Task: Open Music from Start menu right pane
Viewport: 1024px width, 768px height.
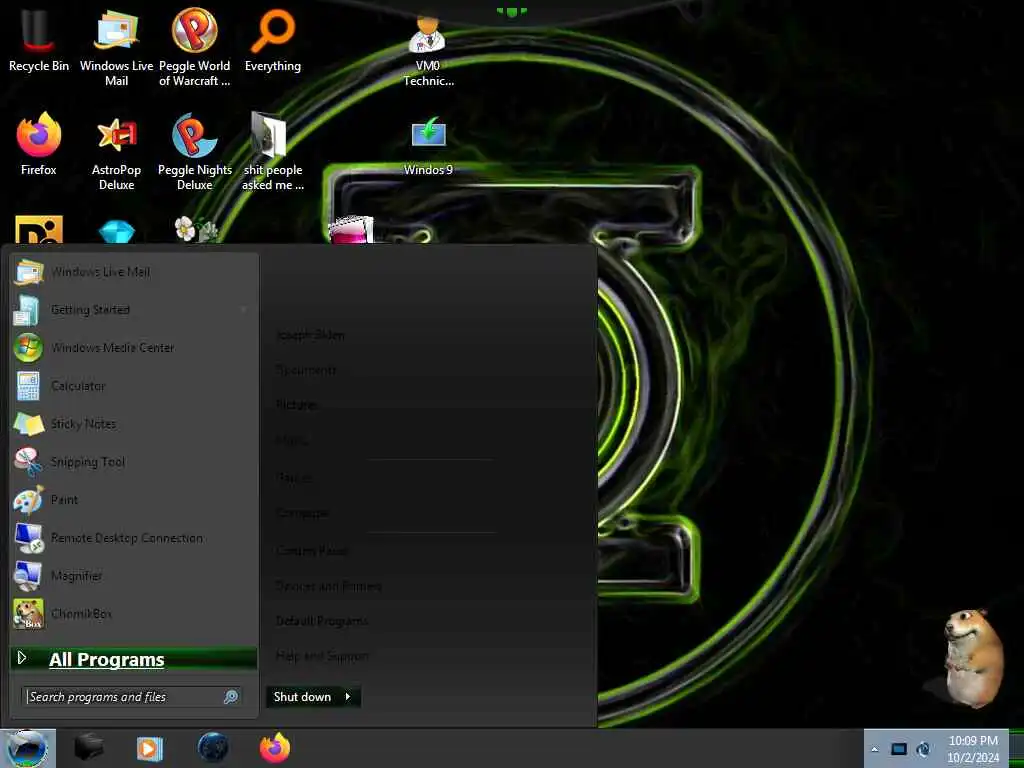Action: click(x=292, y=441)
